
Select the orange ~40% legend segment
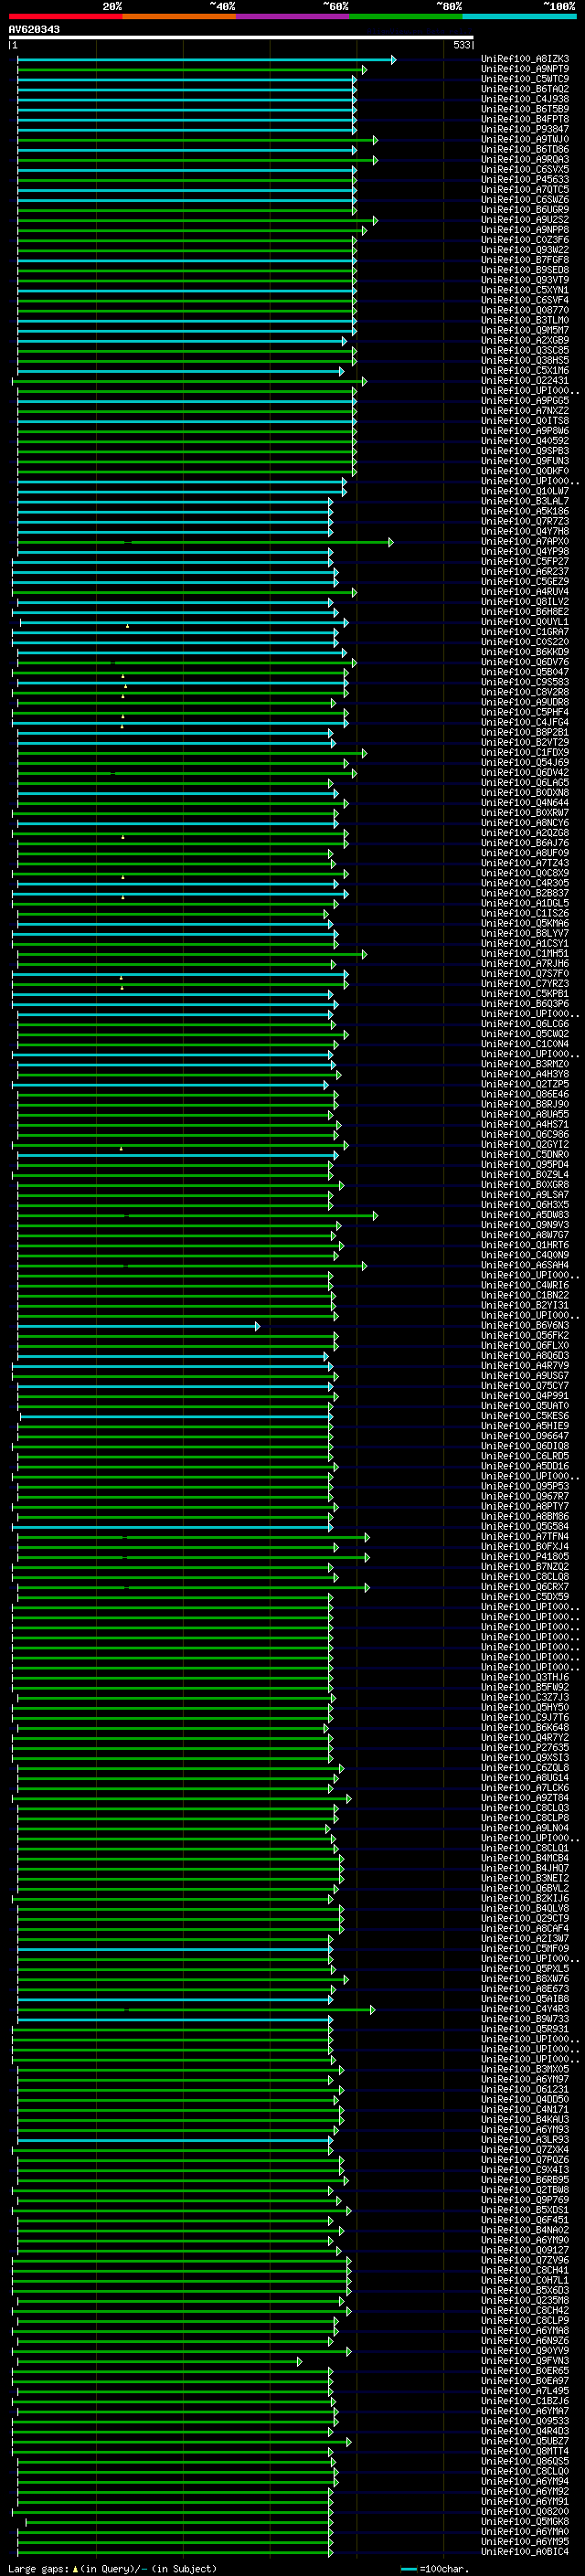click(x=179, y=16)
